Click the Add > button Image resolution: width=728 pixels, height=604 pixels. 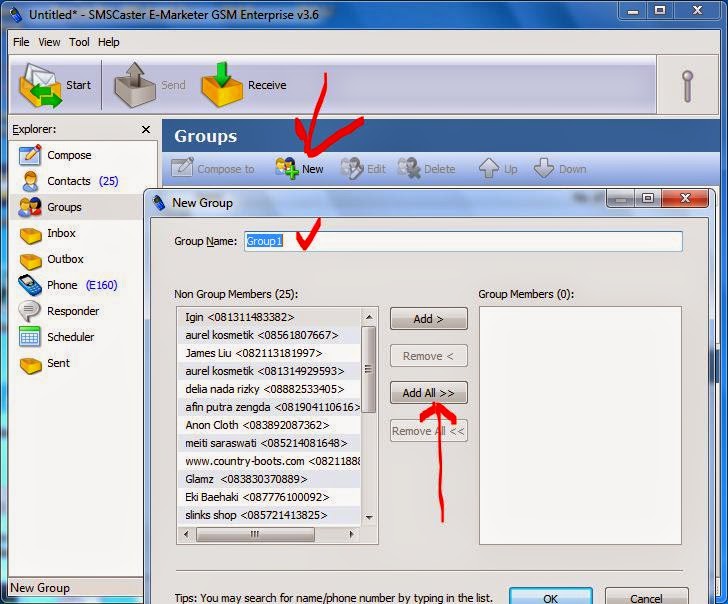click(429, 319)
